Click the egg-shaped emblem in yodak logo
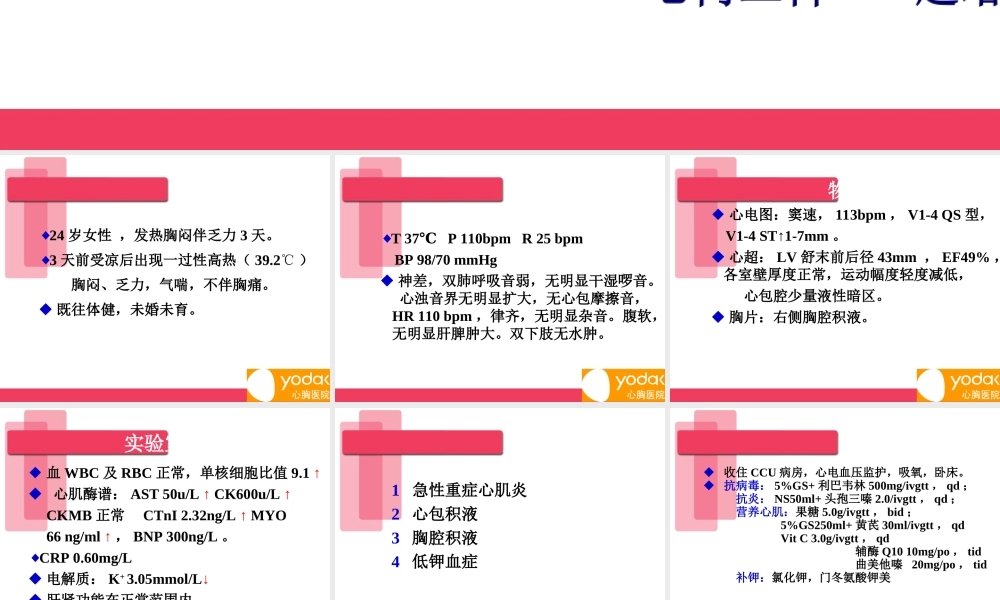The image size is (1000, 600). pyautogui.click(x=262, y=384)
